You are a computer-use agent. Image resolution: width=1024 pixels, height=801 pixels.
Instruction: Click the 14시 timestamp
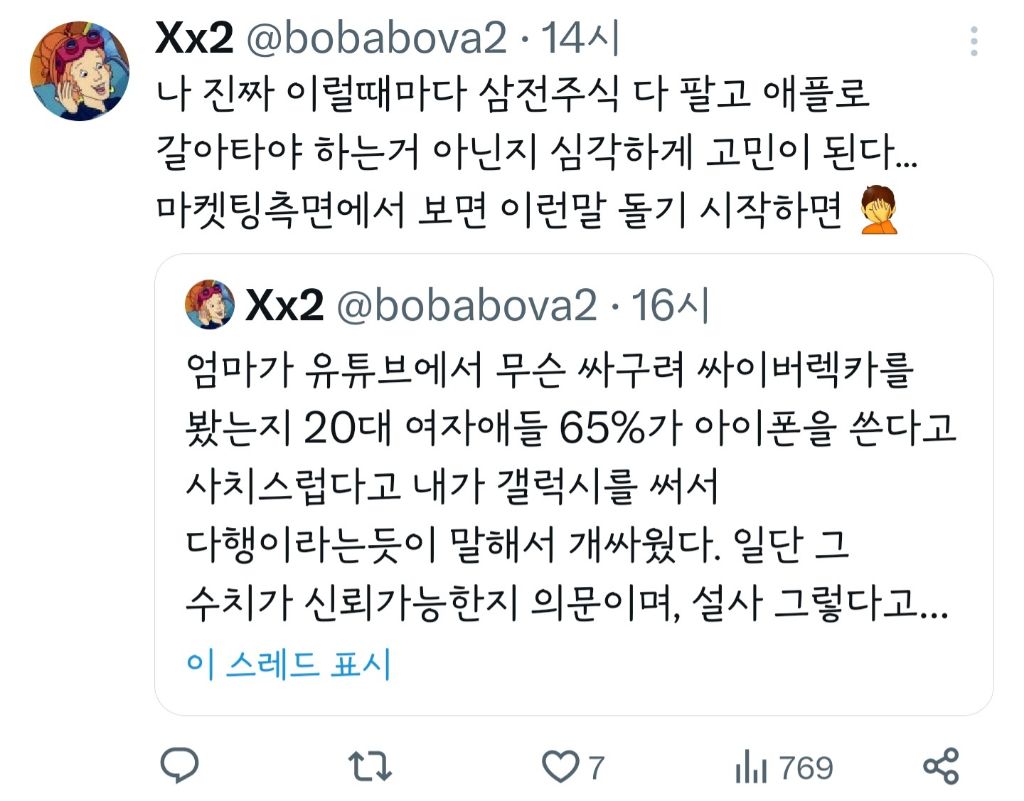pos(579,39)
